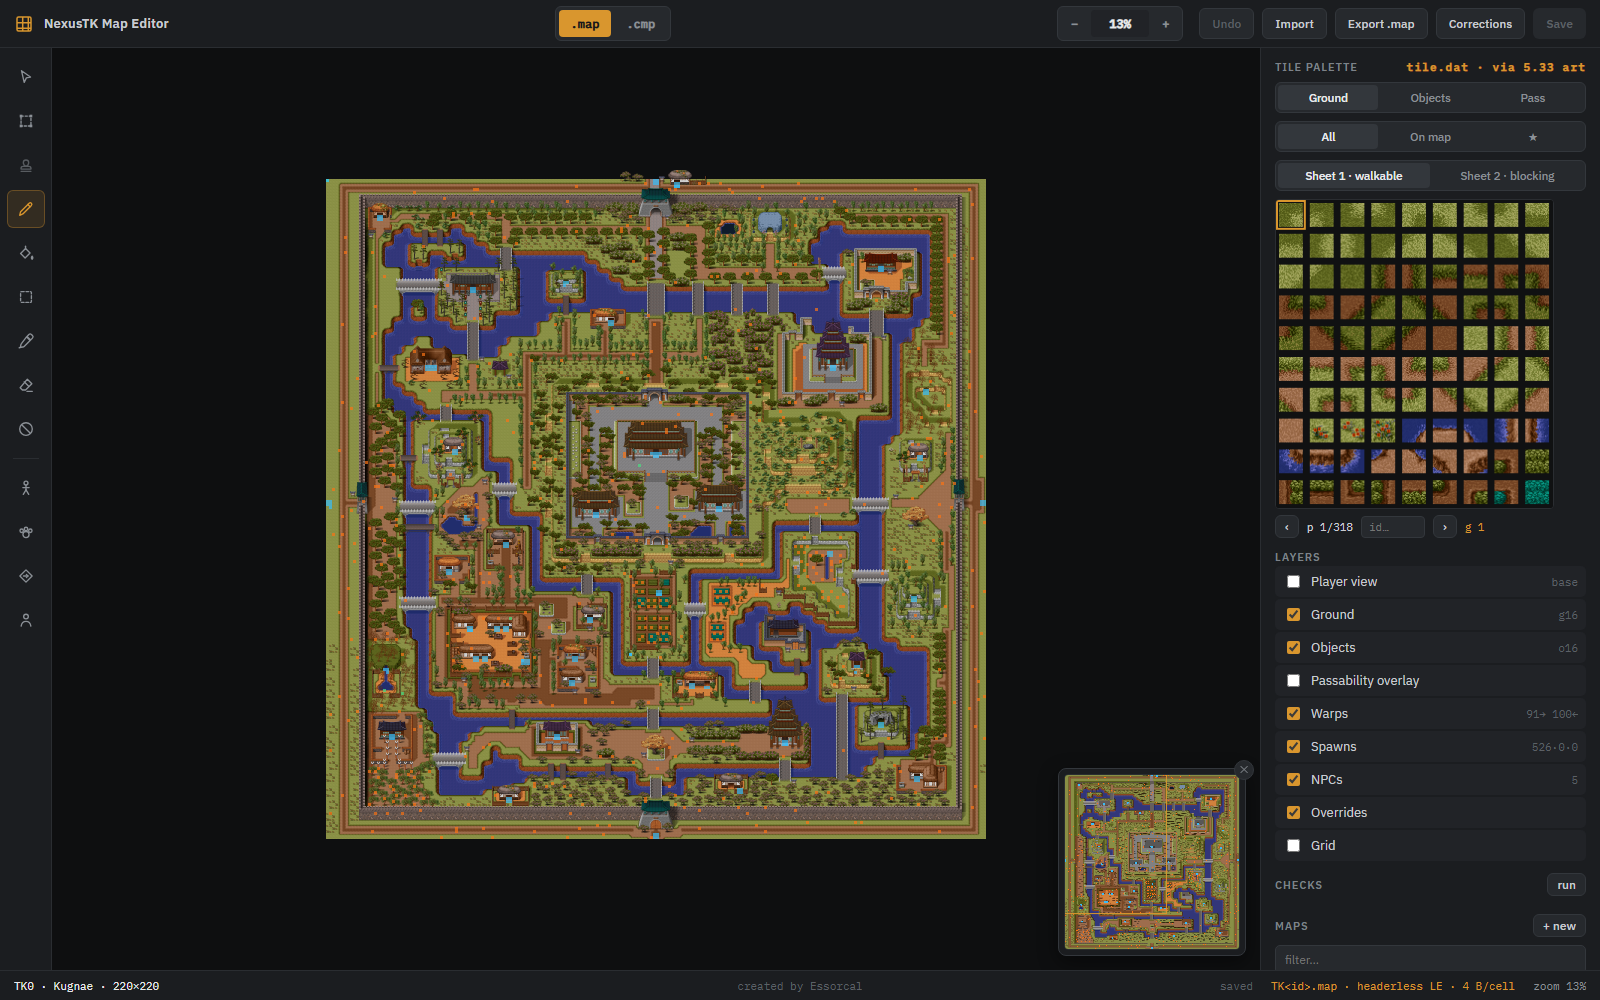The image size is (1600, 1000).
Task: Toggle the Overrides layer
Action: pos(1293,813)
